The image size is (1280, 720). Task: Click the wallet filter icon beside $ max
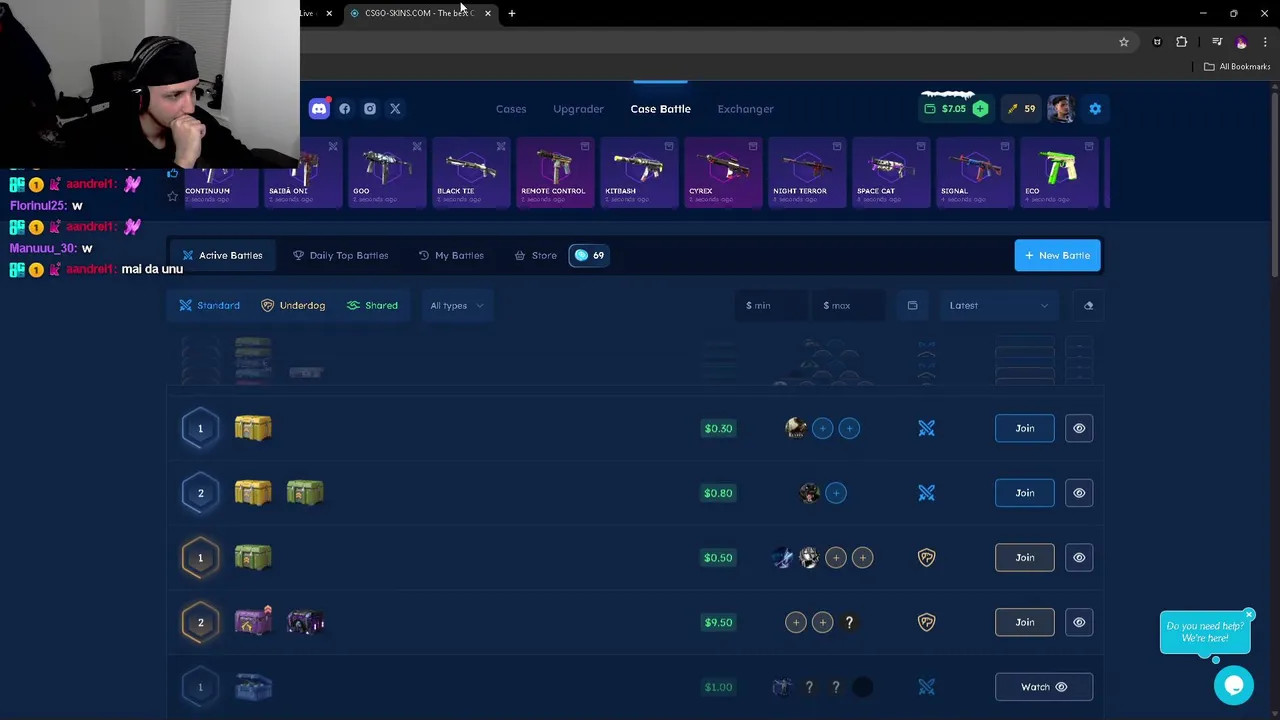912,305
